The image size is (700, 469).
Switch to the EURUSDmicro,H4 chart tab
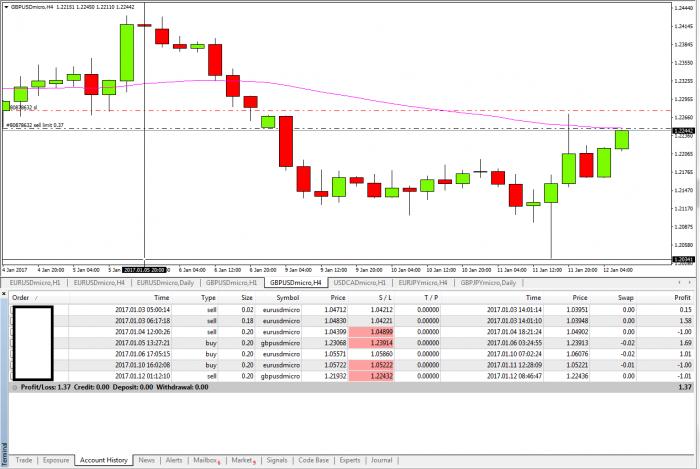(99, 283)
